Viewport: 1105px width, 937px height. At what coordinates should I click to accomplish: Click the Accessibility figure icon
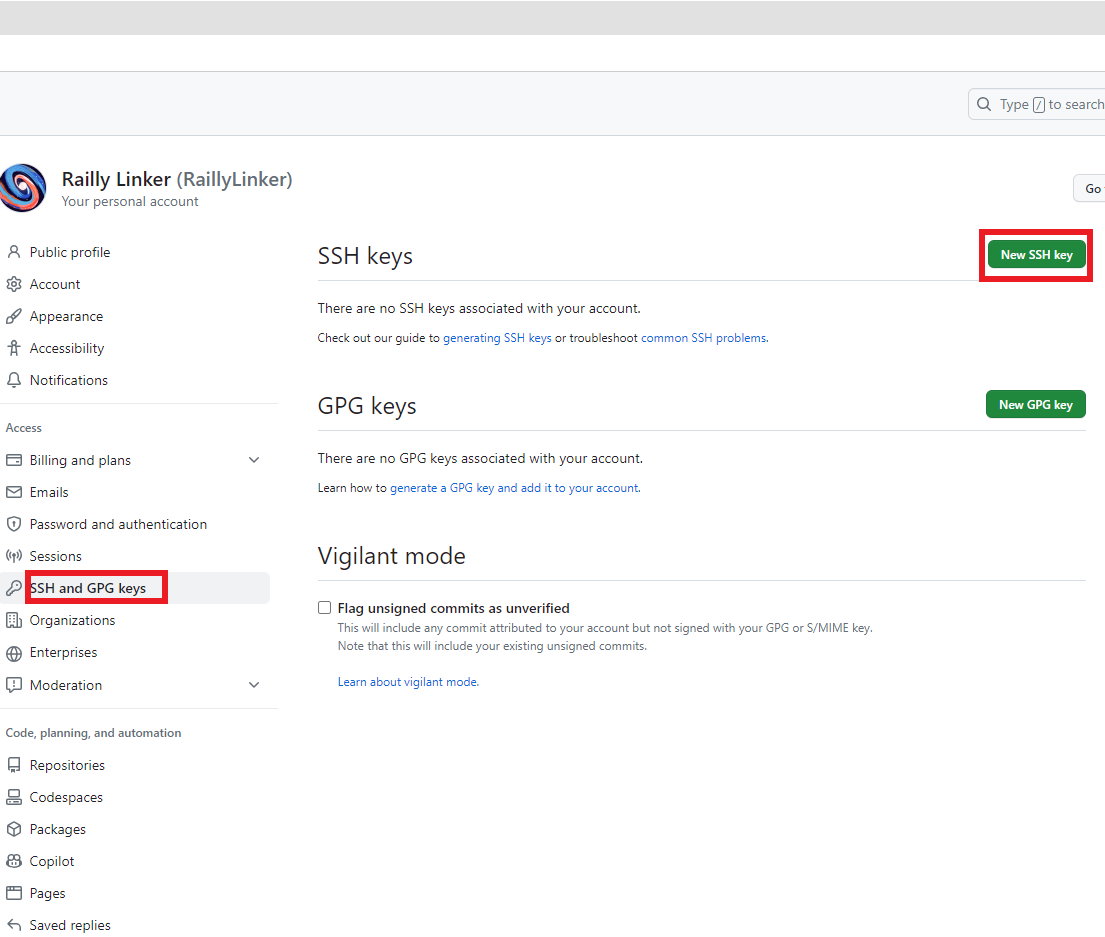[14, 348]
